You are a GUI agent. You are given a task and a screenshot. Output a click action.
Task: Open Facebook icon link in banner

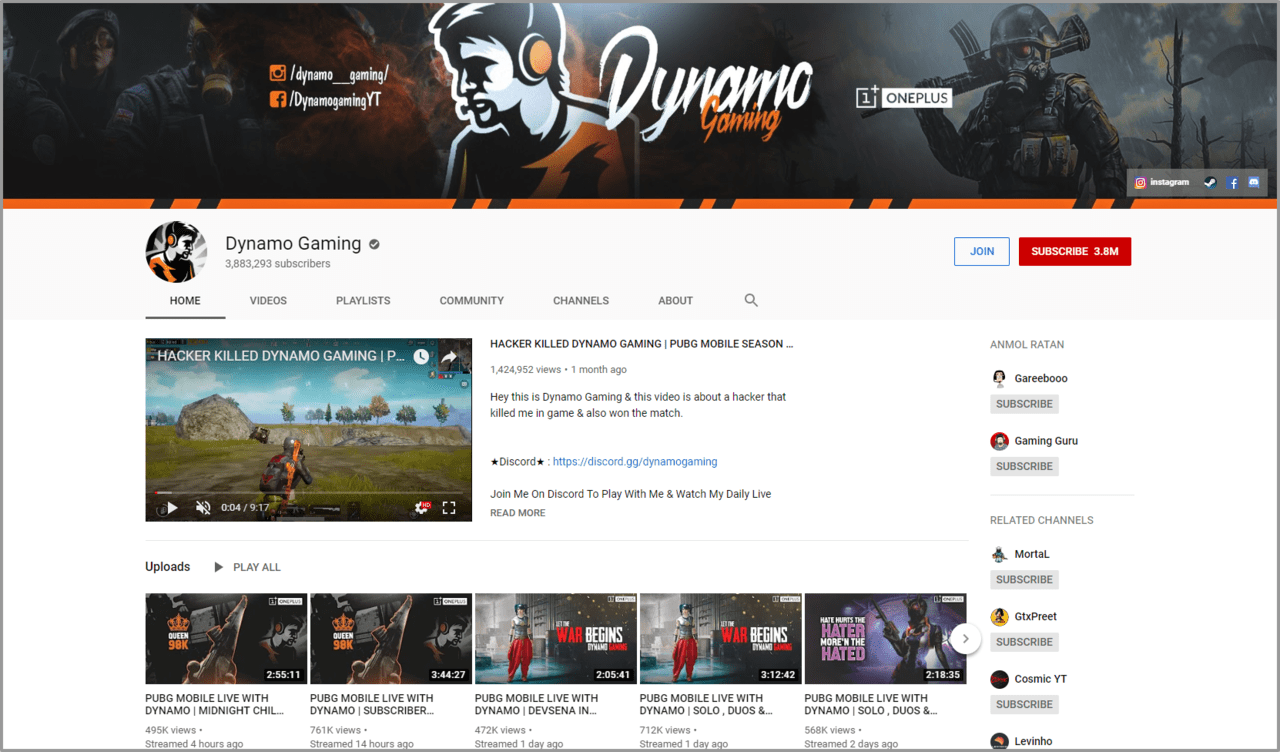click(x=1233, y=183)
